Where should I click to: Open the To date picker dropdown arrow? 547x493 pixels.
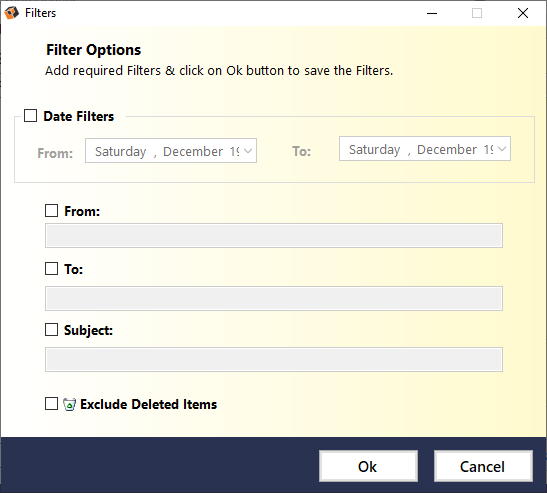[502, 149]
